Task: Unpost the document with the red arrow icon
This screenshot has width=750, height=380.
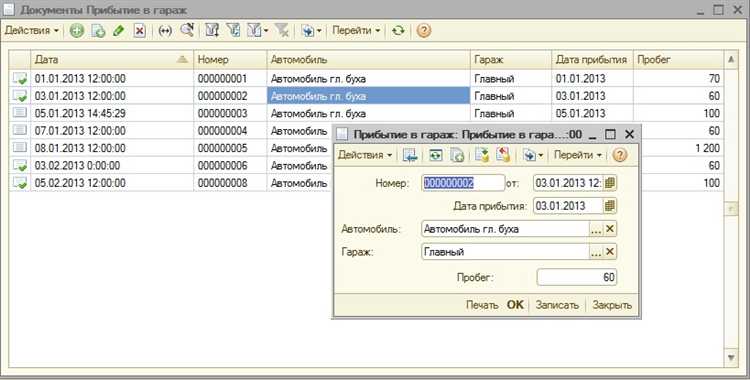Action: point(503,155)
